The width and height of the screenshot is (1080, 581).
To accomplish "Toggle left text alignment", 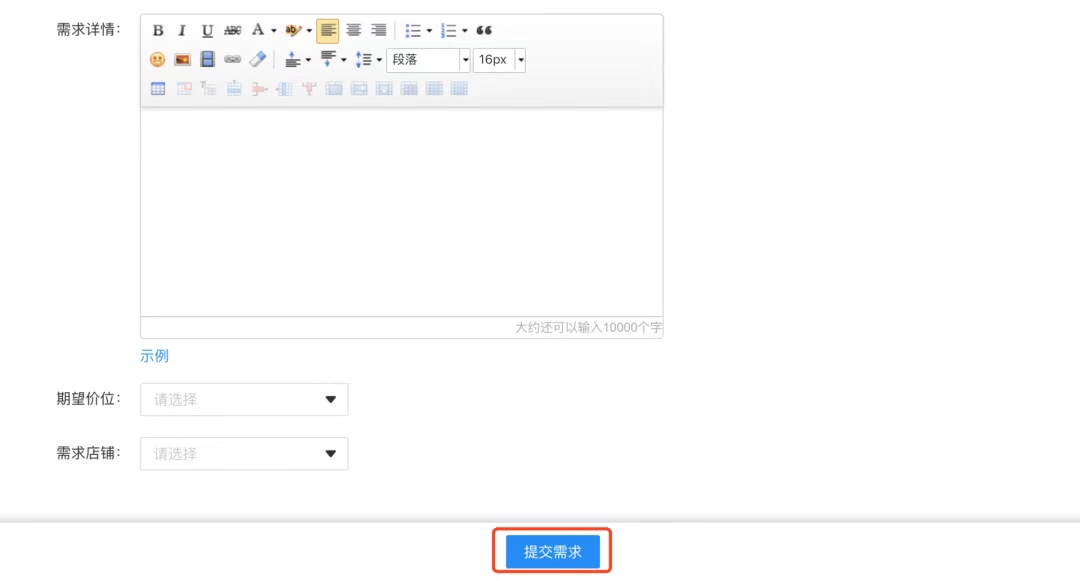I will click(328, 30).
